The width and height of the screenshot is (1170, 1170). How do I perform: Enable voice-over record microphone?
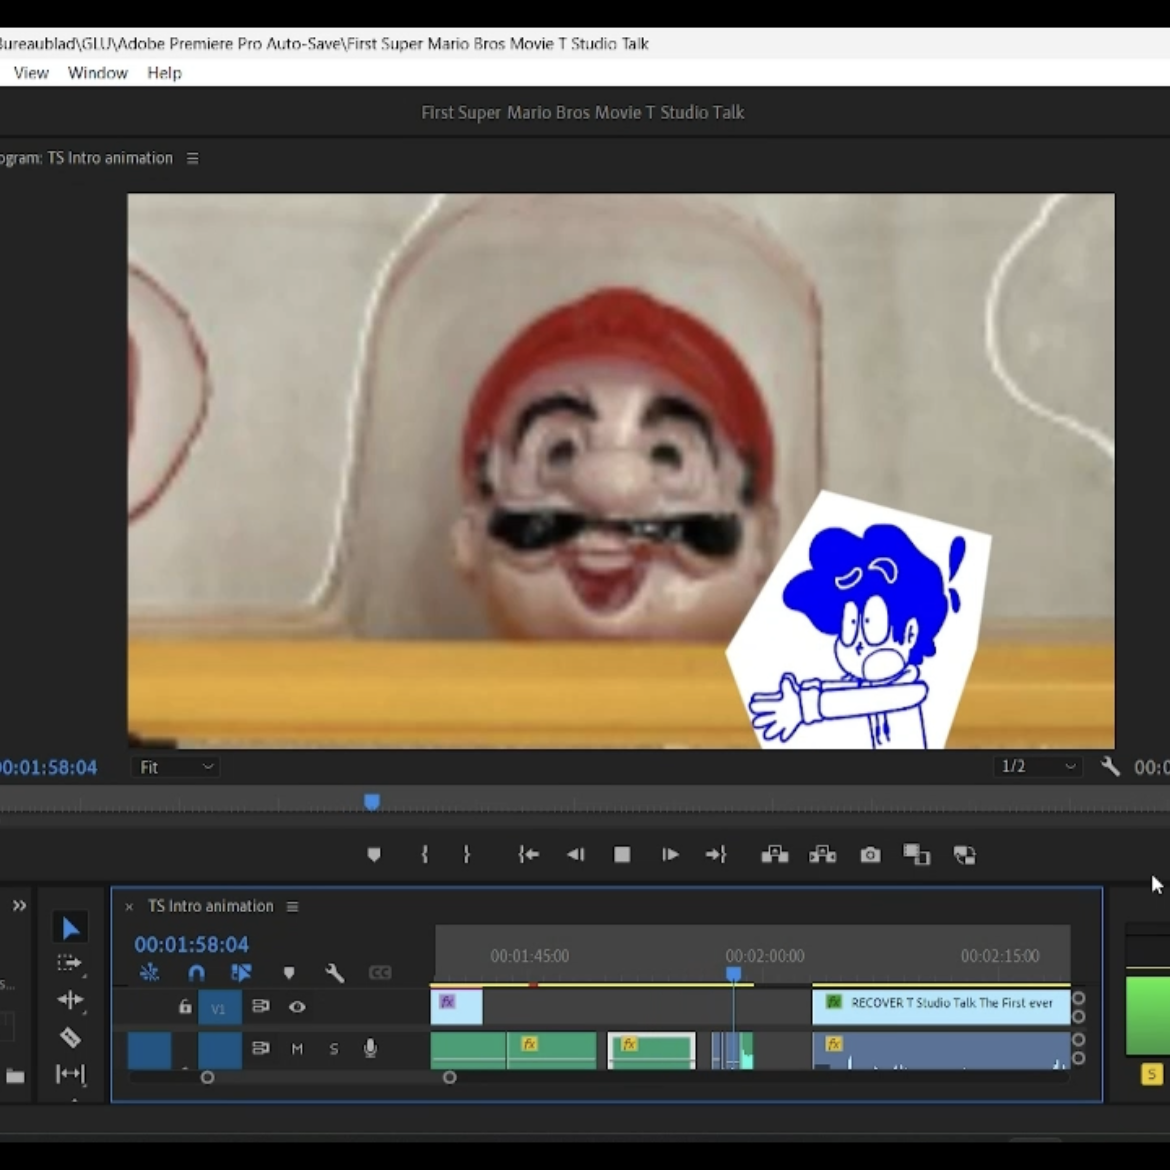pos(370,1048)
